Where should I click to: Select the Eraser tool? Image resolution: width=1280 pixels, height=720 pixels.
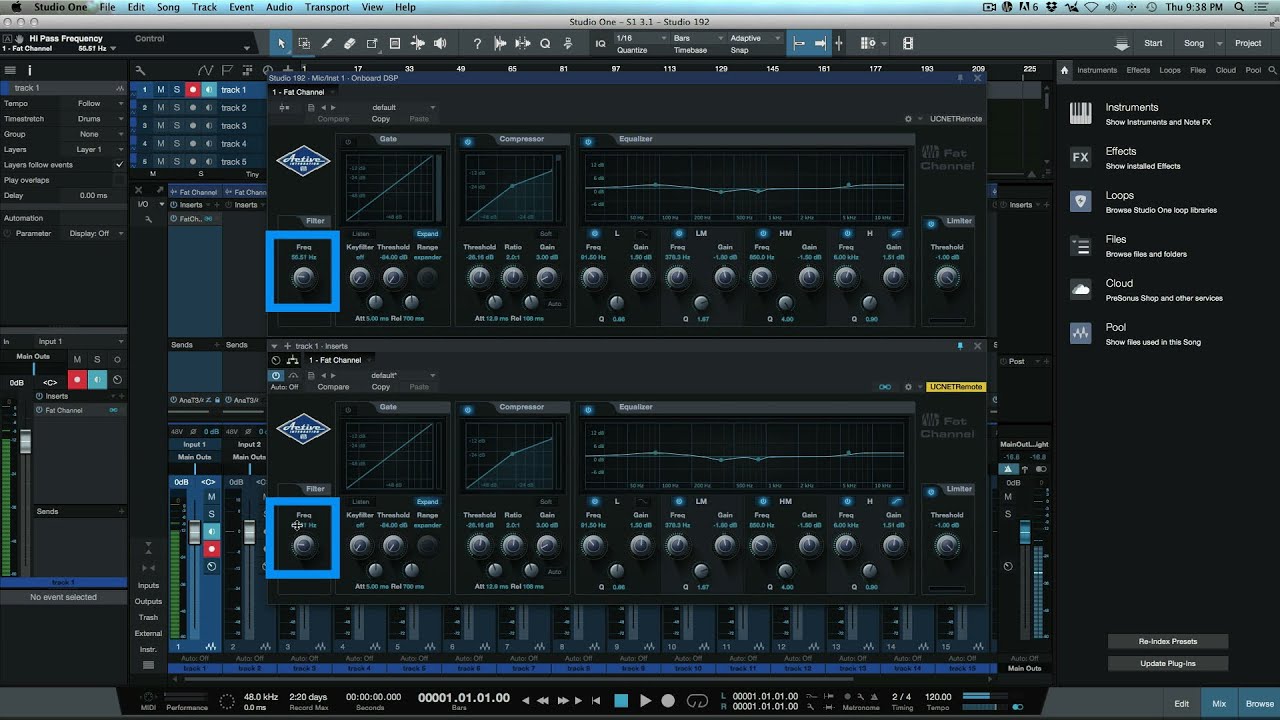click(x=349, y=44)
